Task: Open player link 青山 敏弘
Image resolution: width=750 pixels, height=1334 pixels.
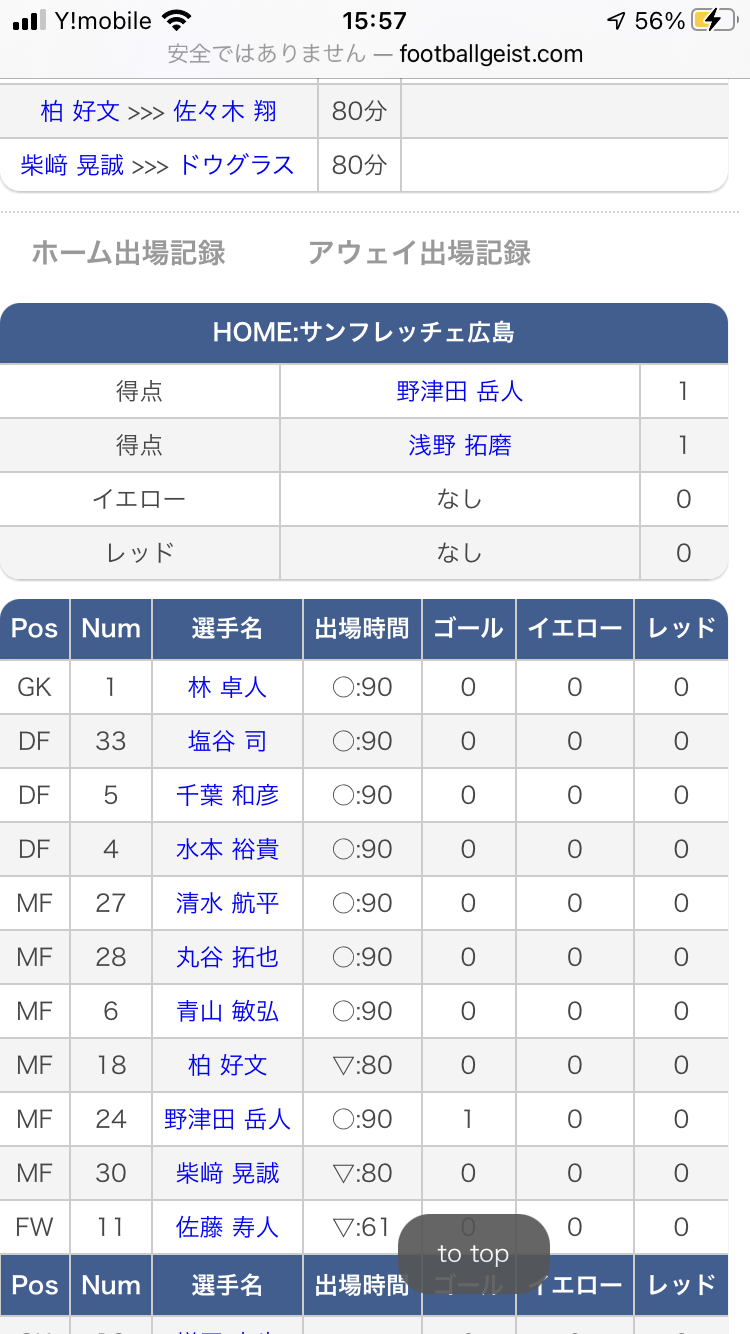Action: [228, 1011]
